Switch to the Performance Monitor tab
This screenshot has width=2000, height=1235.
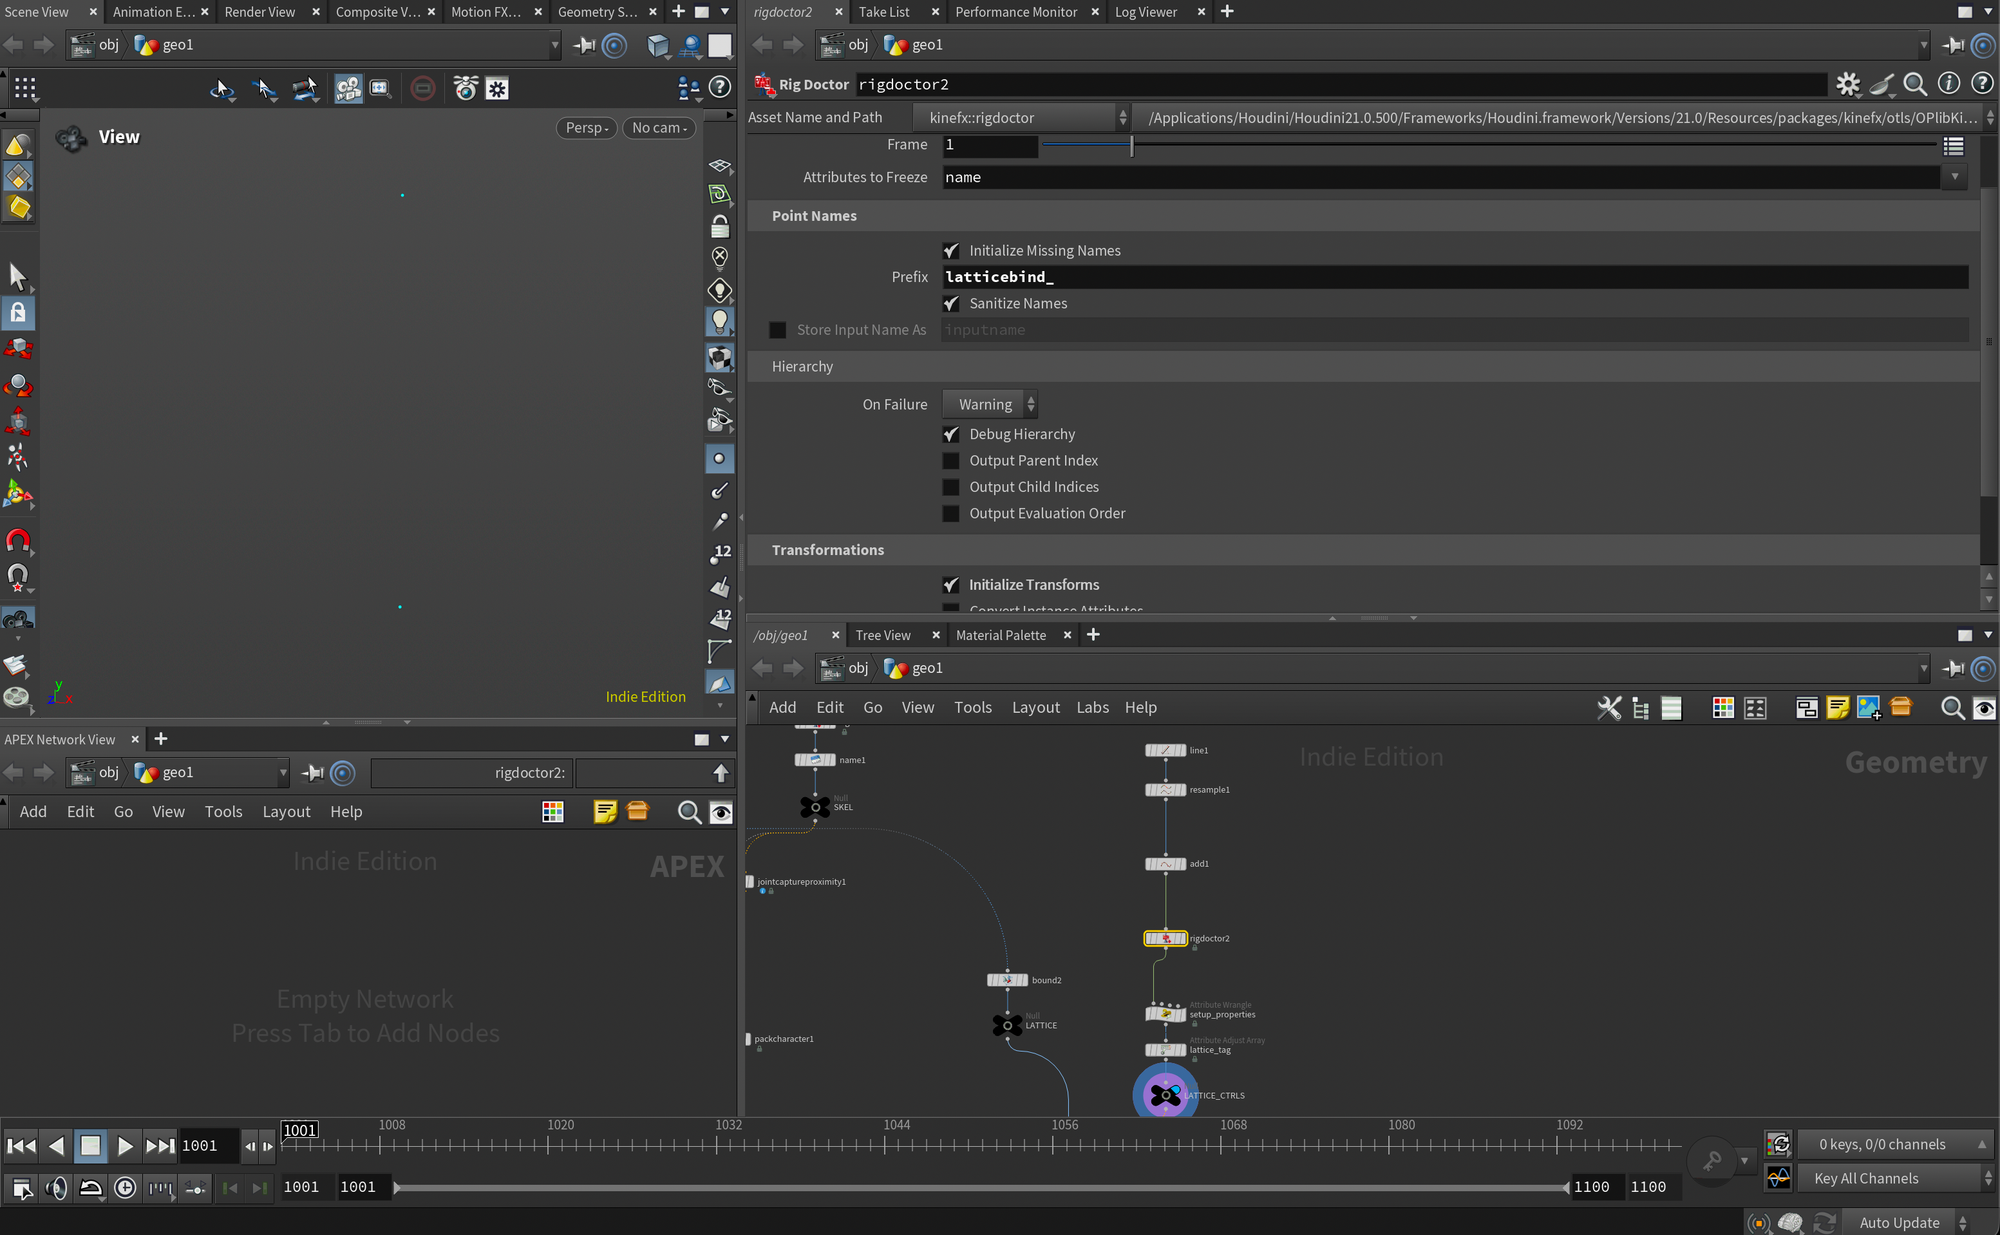[1015, 12]
